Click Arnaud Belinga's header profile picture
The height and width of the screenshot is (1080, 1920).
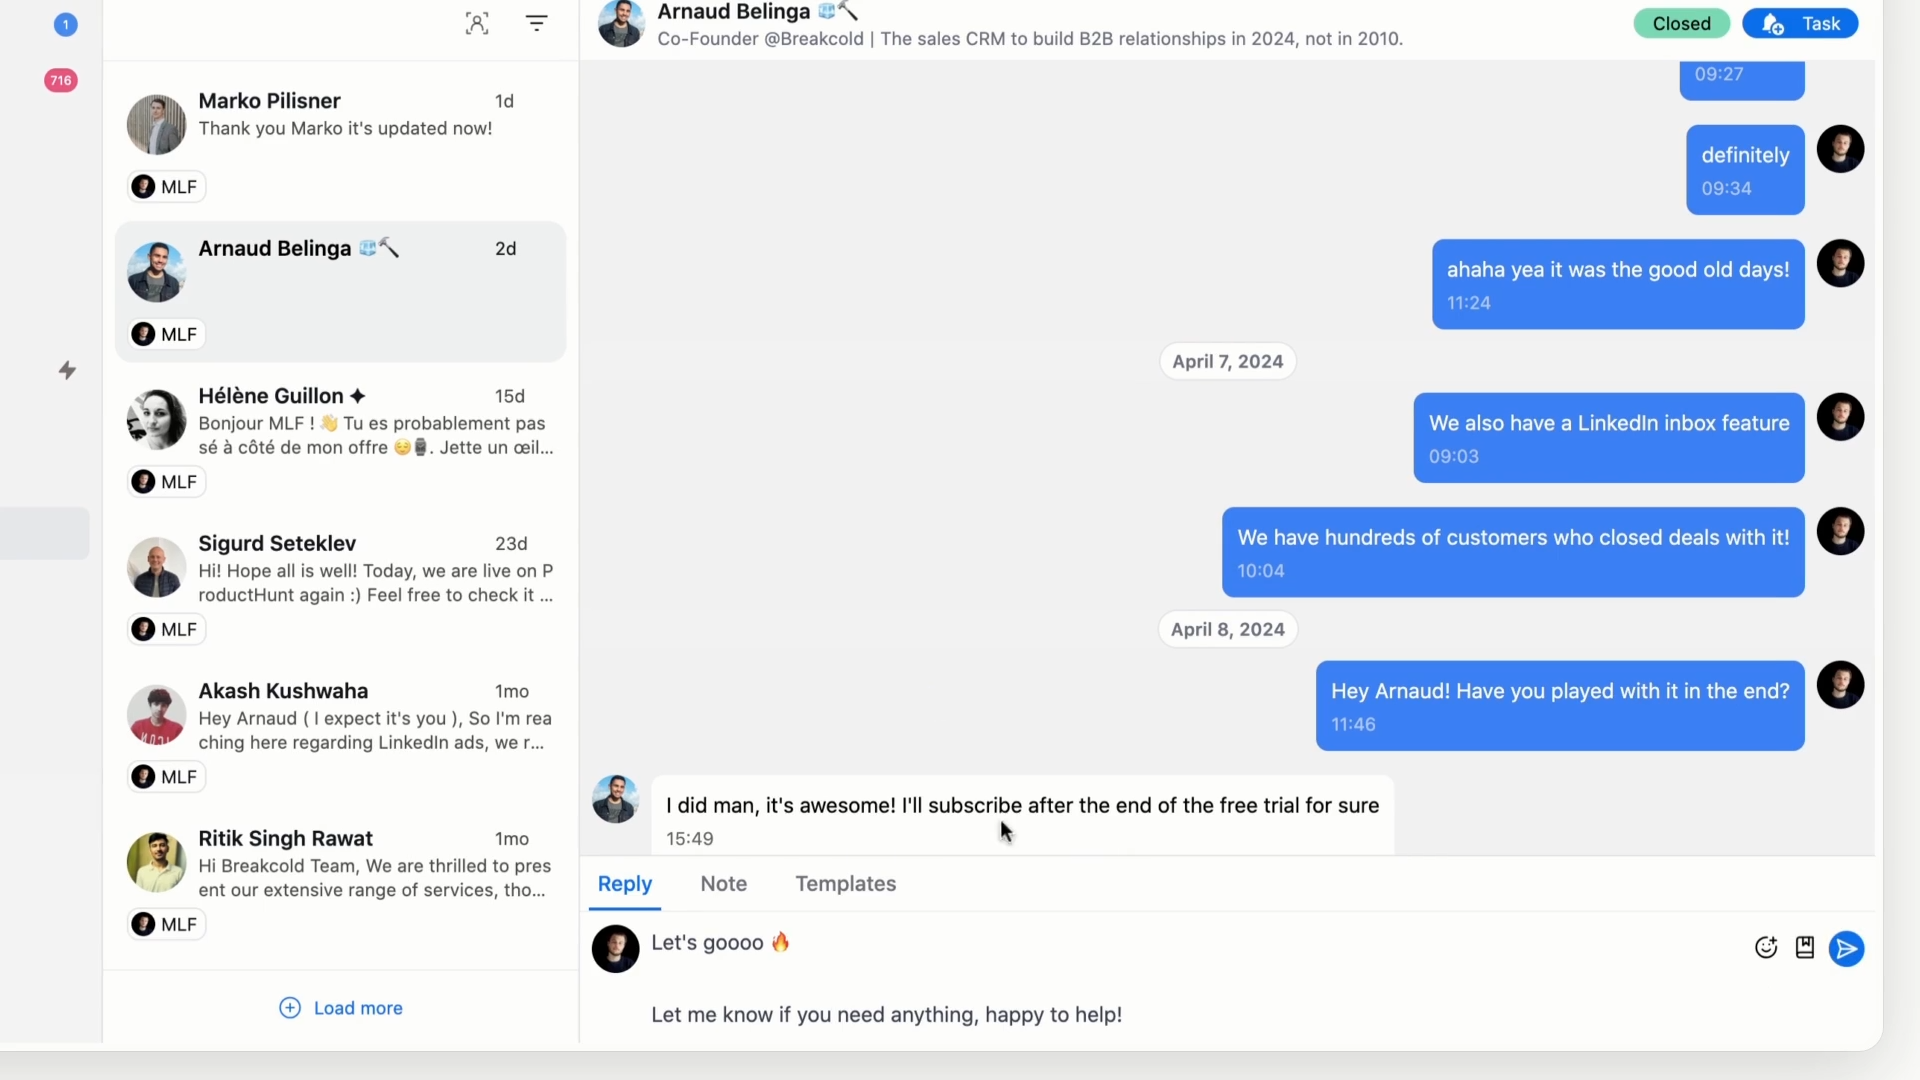coord(621,23)
